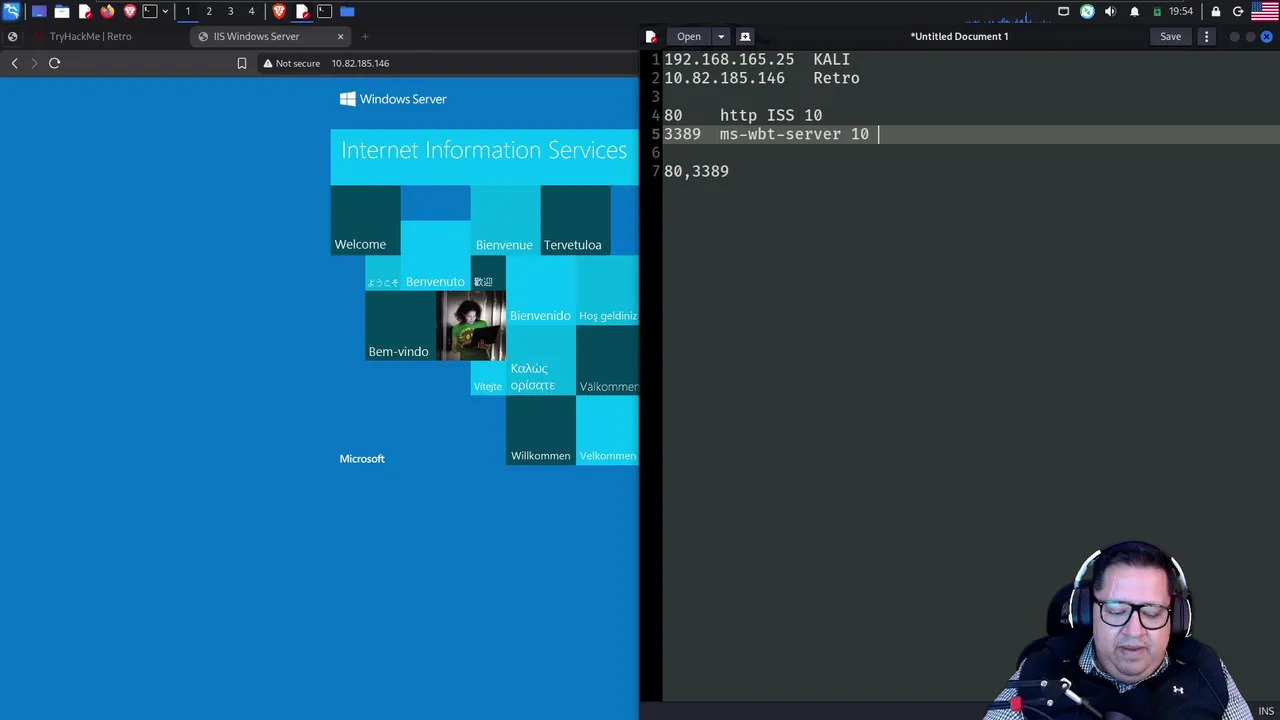The image size is (1280, 720).
Task: Click the Willkommen tile
Action: click(x=540, y=430)
